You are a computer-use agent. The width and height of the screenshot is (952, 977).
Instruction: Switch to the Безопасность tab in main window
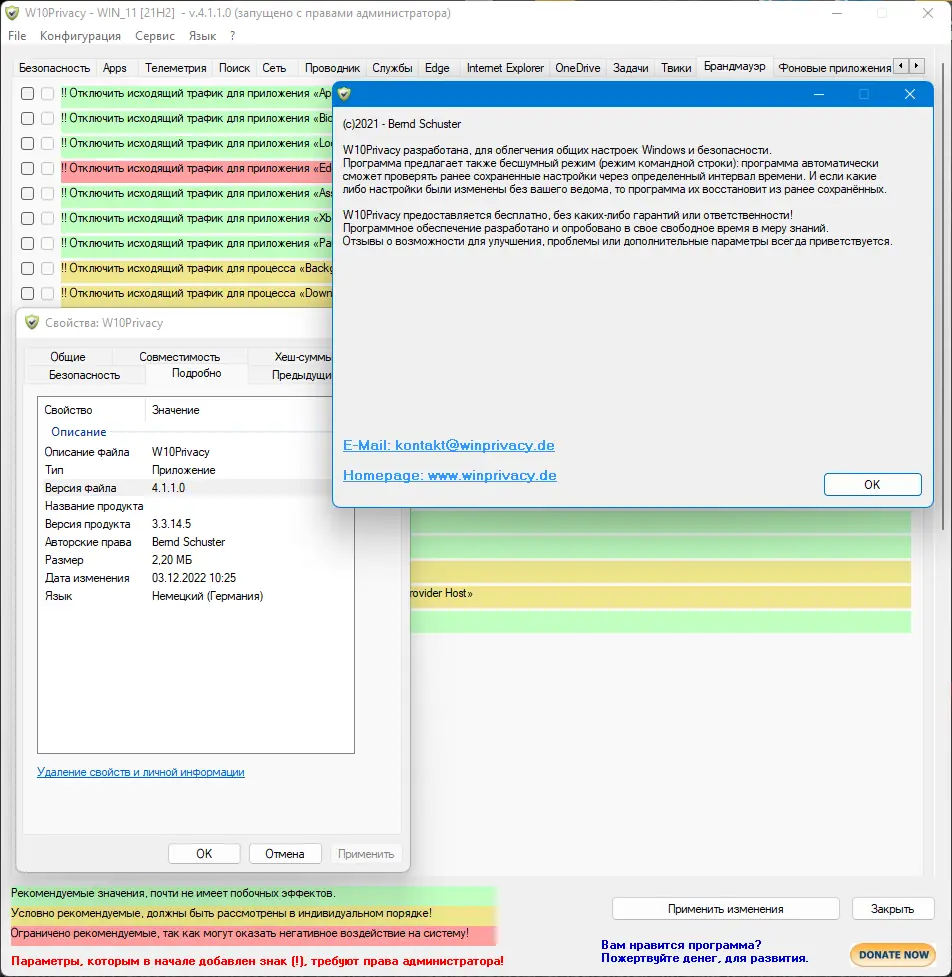54,68
